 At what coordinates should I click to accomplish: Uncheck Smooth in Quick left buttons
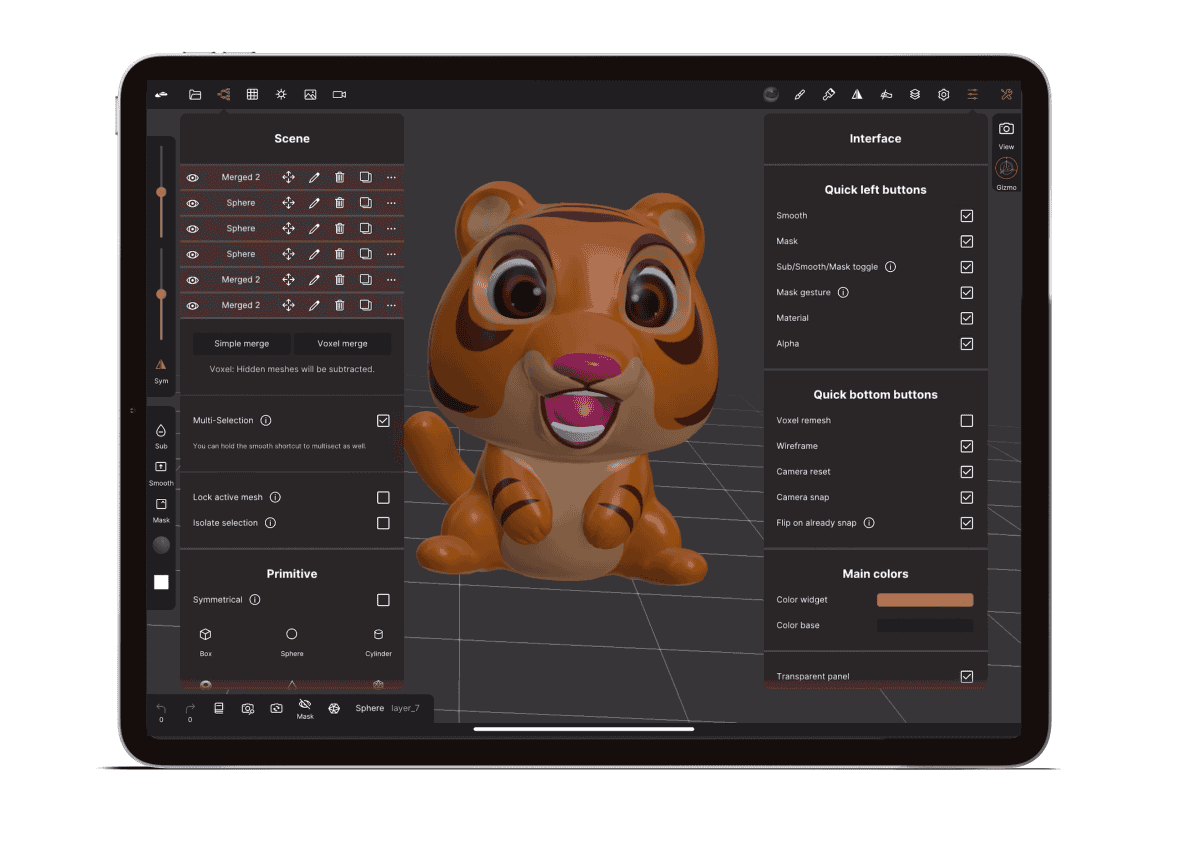pyautogui.click(x=967, y=216)
